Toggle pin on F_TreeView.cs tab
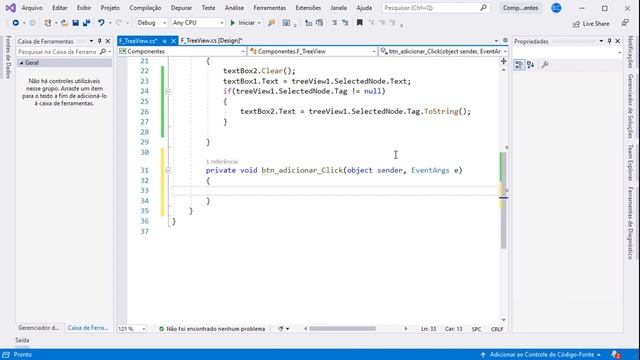Image resolution: width=640 pixels, height=360 pixels. [x=164, y=41]
